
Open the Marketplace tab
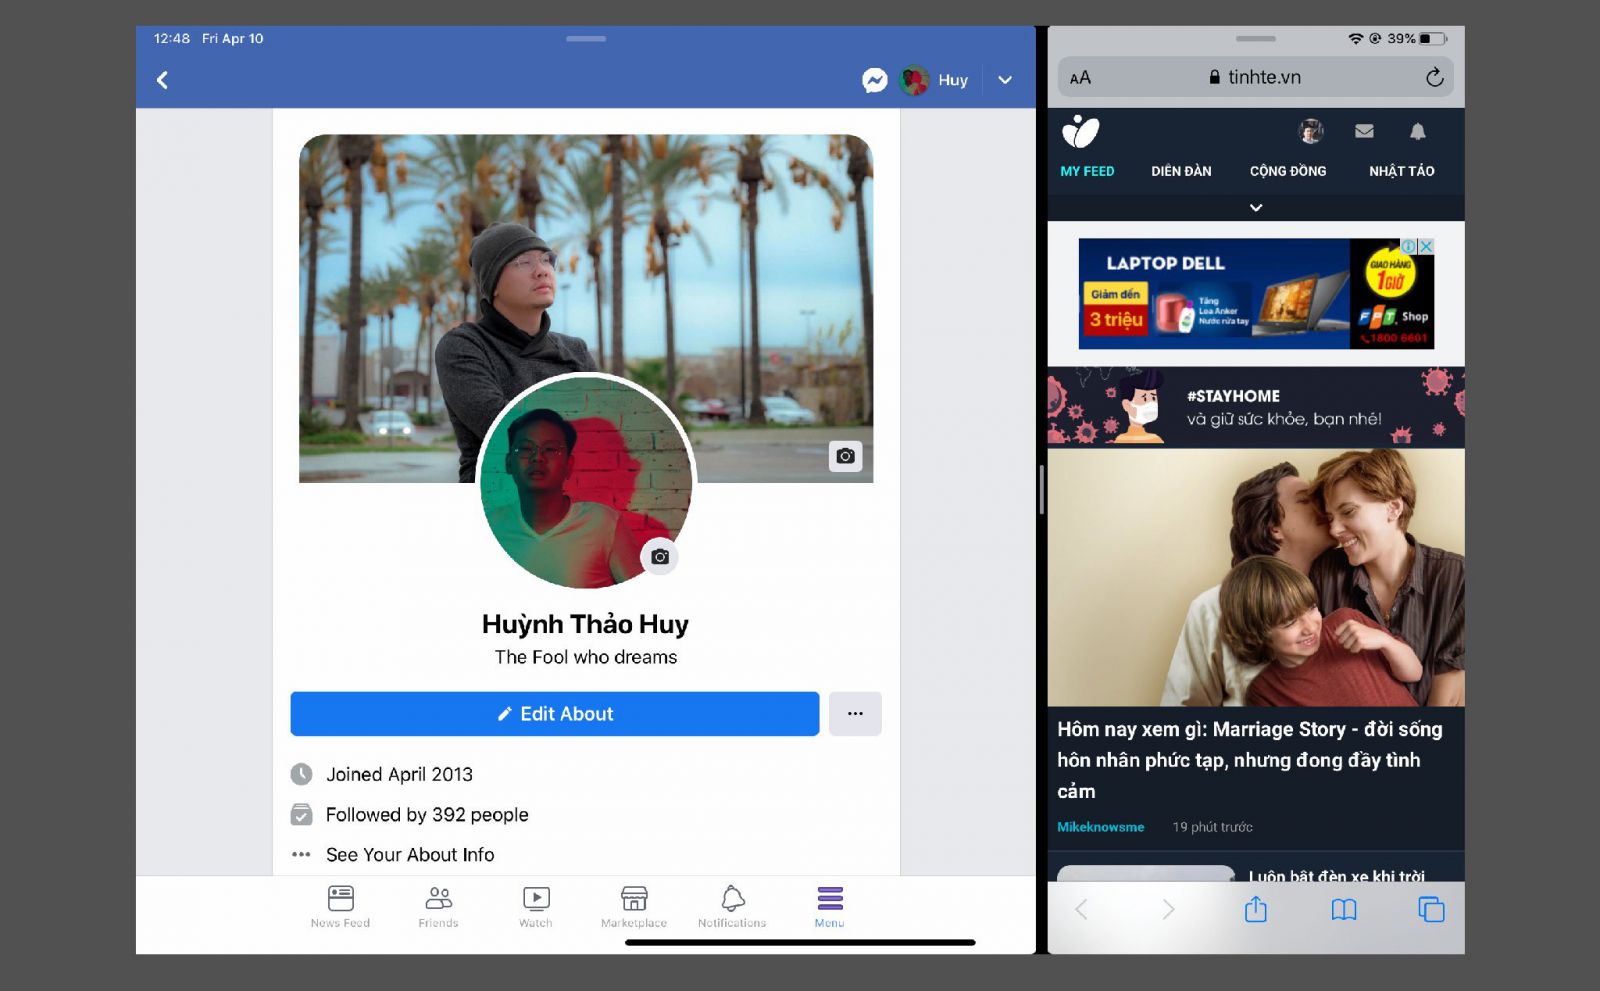(634, 907)
